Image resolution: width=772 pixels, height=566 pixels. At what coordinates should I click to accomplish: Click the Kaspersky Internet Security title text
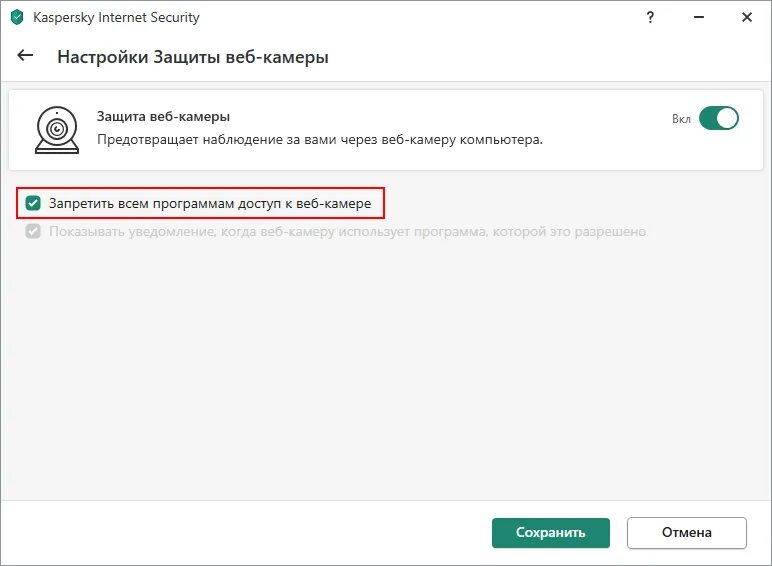pyautogui.click(x=116, y=18)
